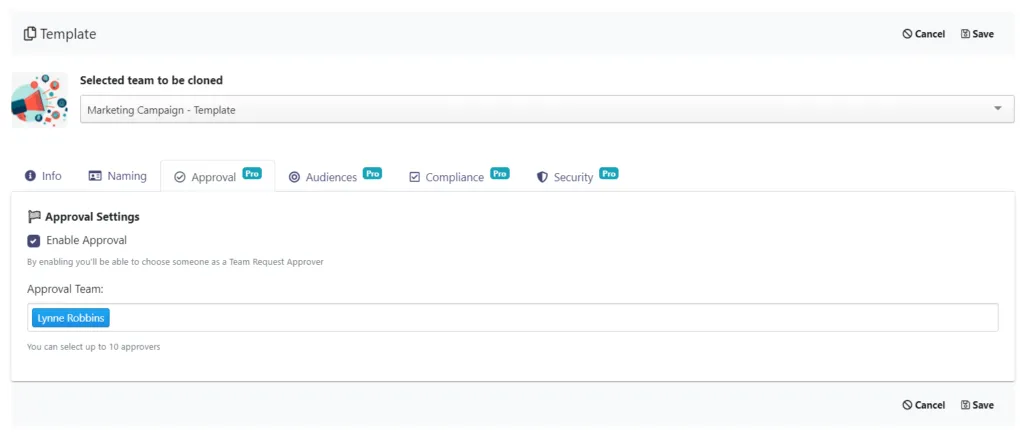Click the 'Approval Settings' heading
Viewport: 1024px width, 438px height.
pyautogui.click(x=92, y=217)
